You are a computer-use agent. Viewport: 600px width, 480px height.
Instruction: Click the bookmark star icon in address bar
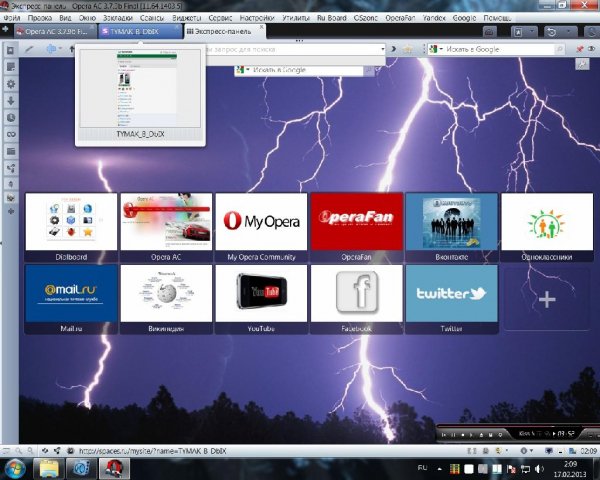click(x=408, y=49)
